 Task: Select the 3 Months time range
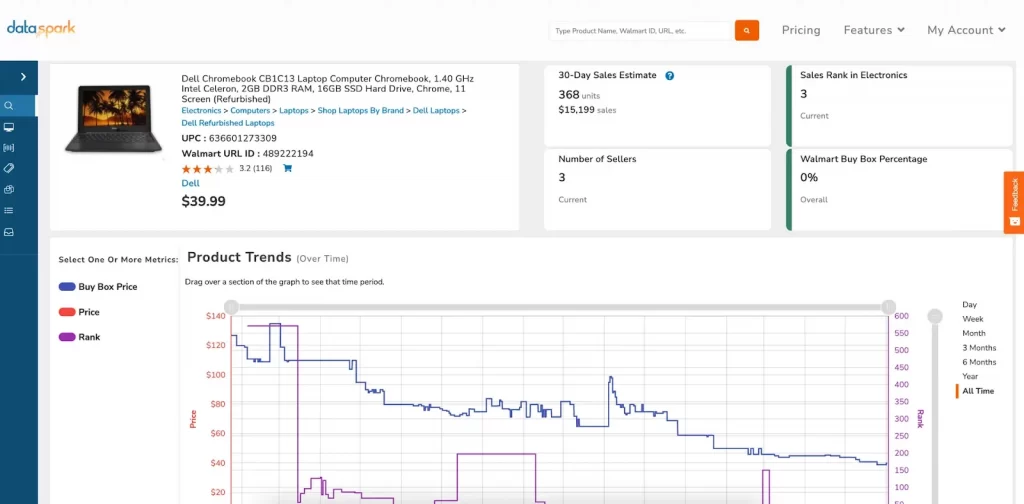tap(979, 348)
